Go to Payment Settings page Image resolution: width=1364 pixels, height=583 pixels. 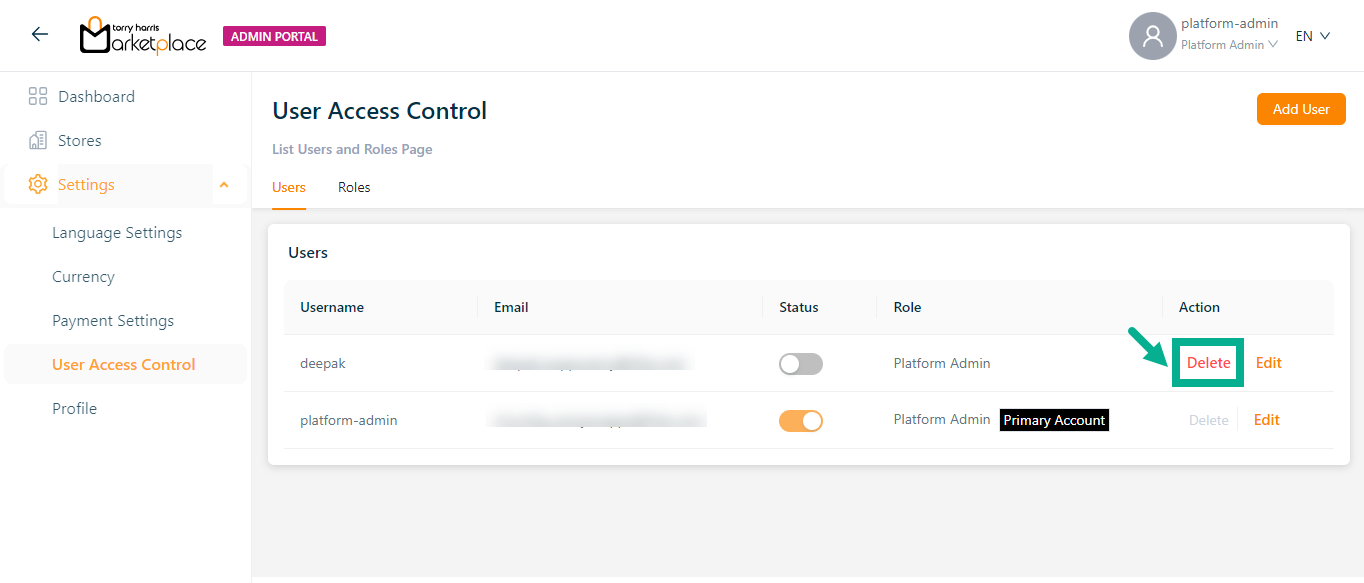coord(113,321)
